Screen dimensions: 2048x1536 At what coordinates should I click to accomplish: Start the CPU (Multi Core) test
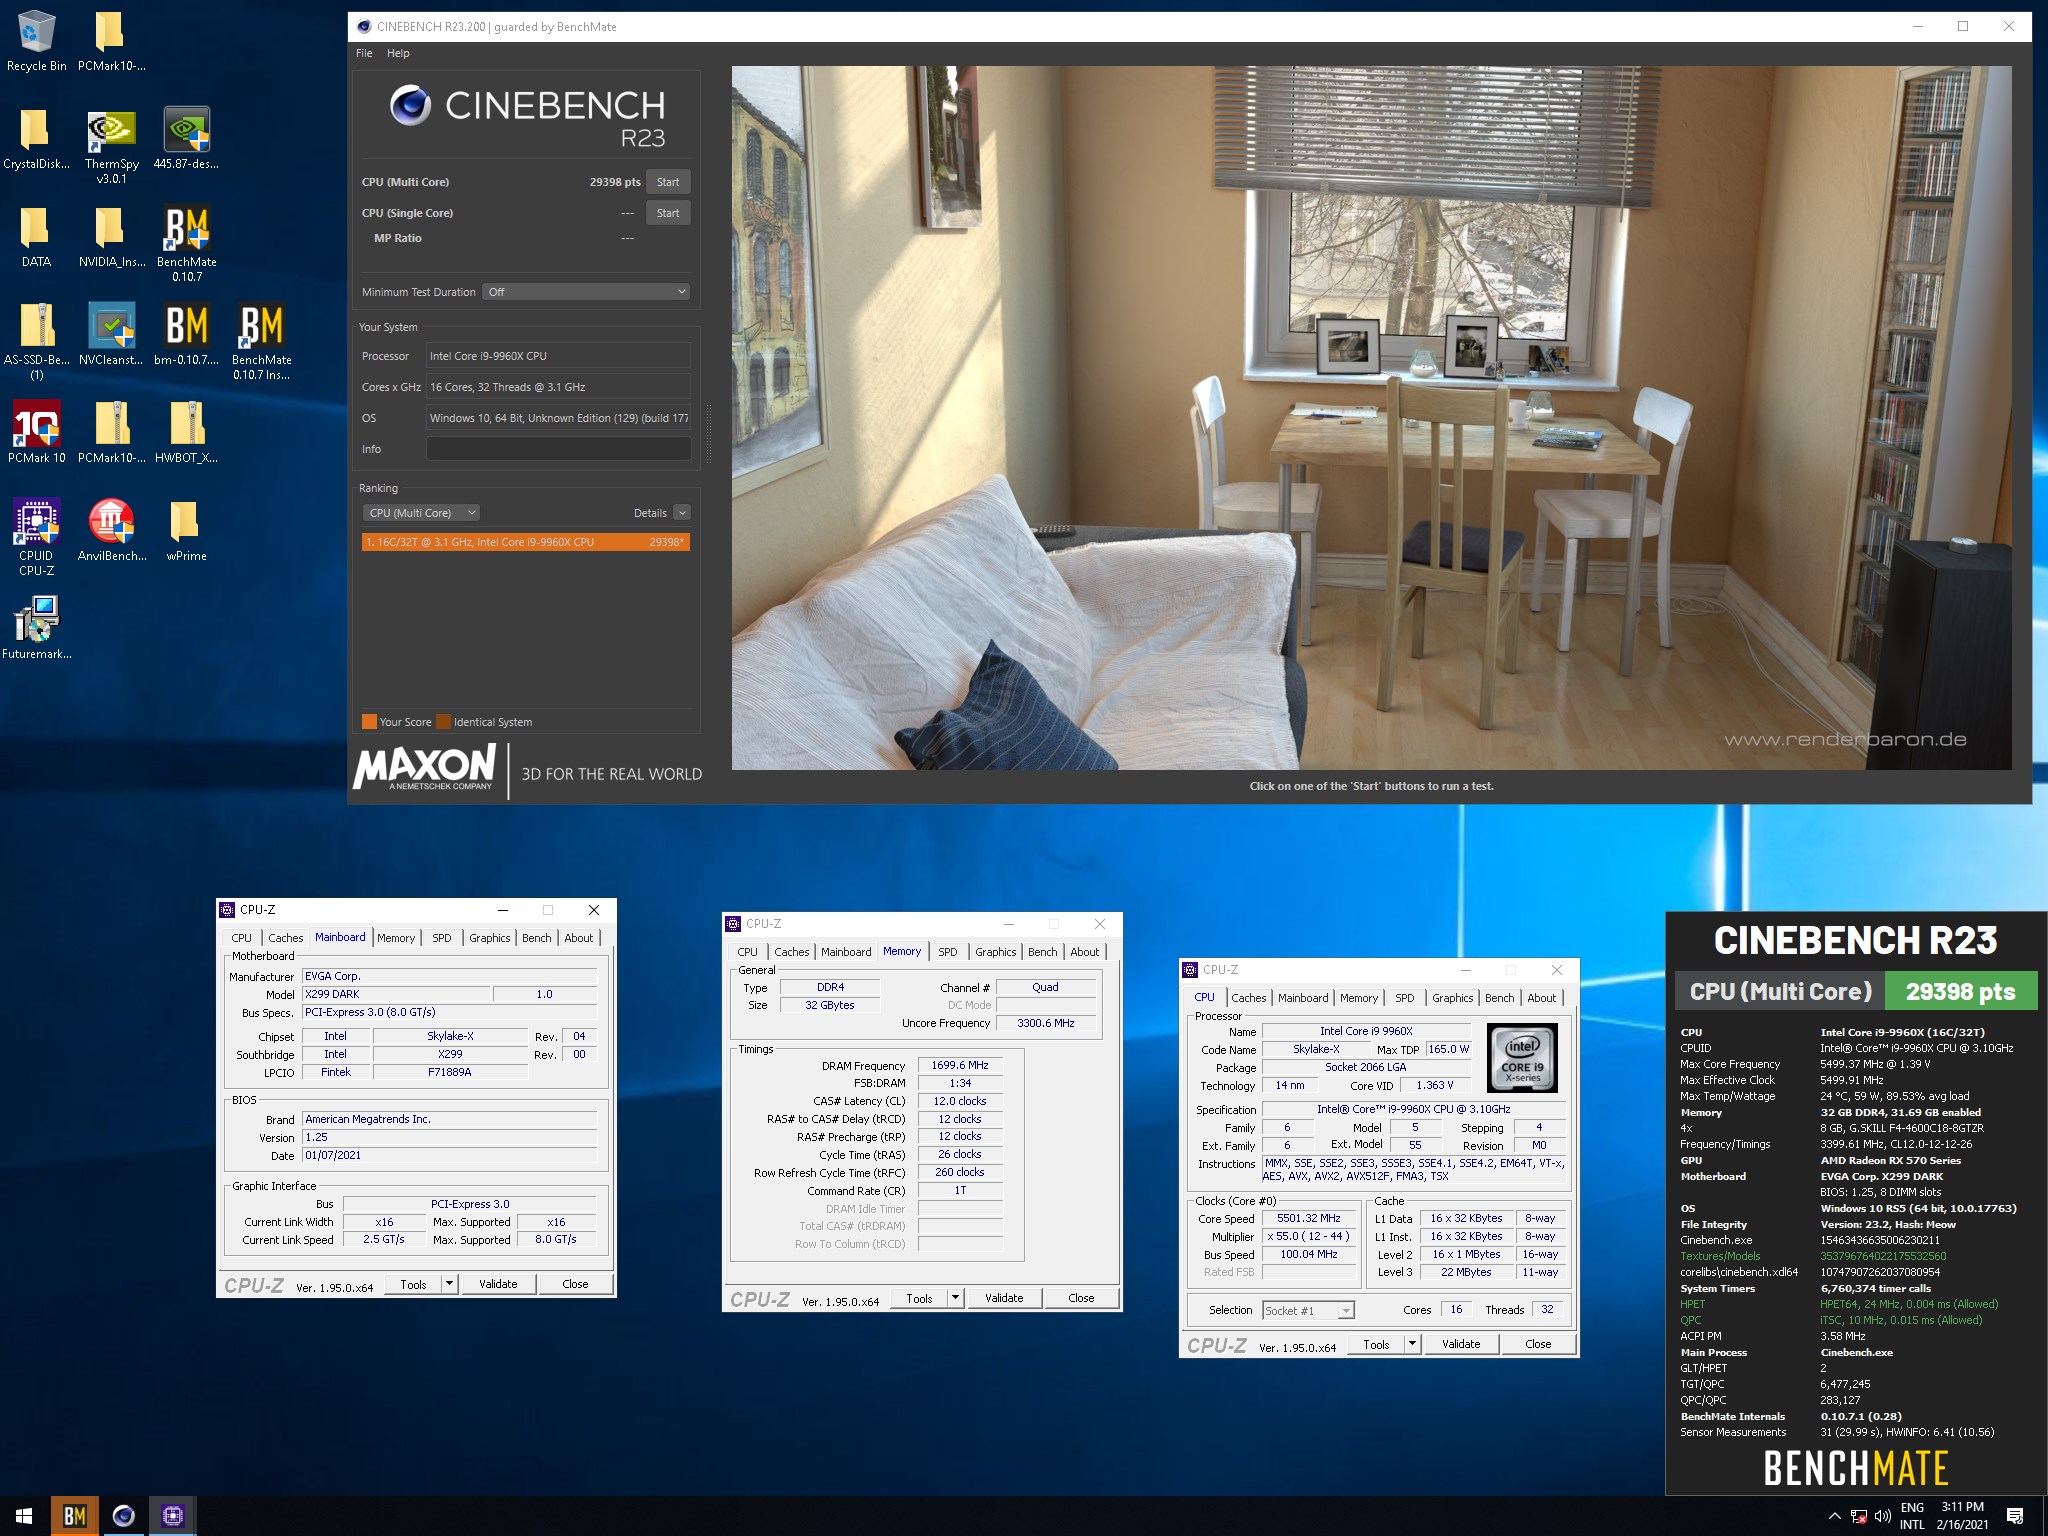tap(668, 182)
